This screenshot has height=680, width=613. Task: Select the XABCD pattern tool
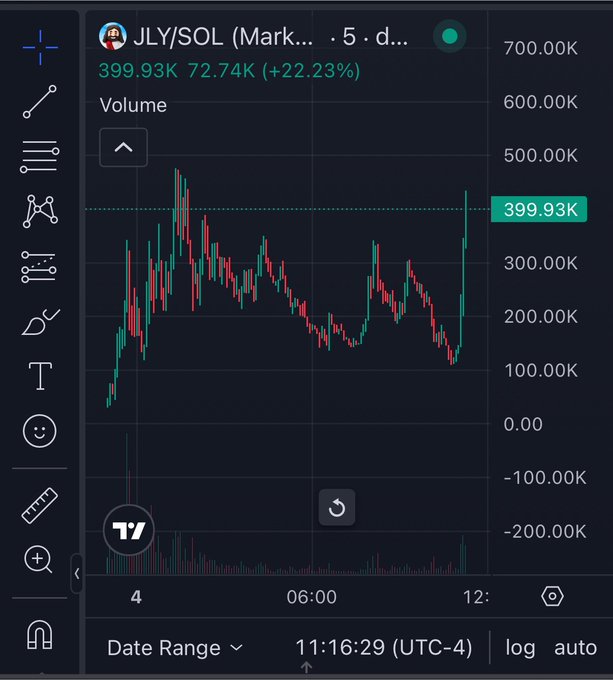(x=40, y=211)
